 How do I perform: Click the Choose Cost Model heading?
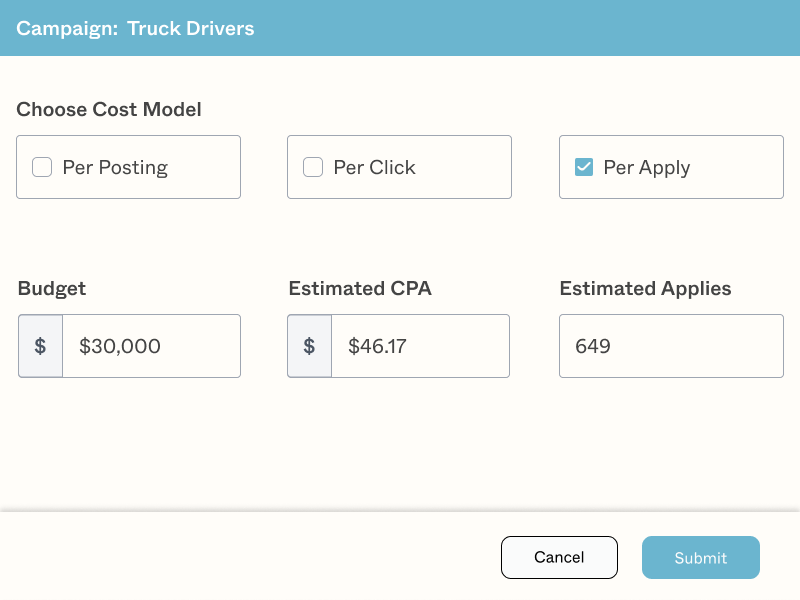pos(109,110)
